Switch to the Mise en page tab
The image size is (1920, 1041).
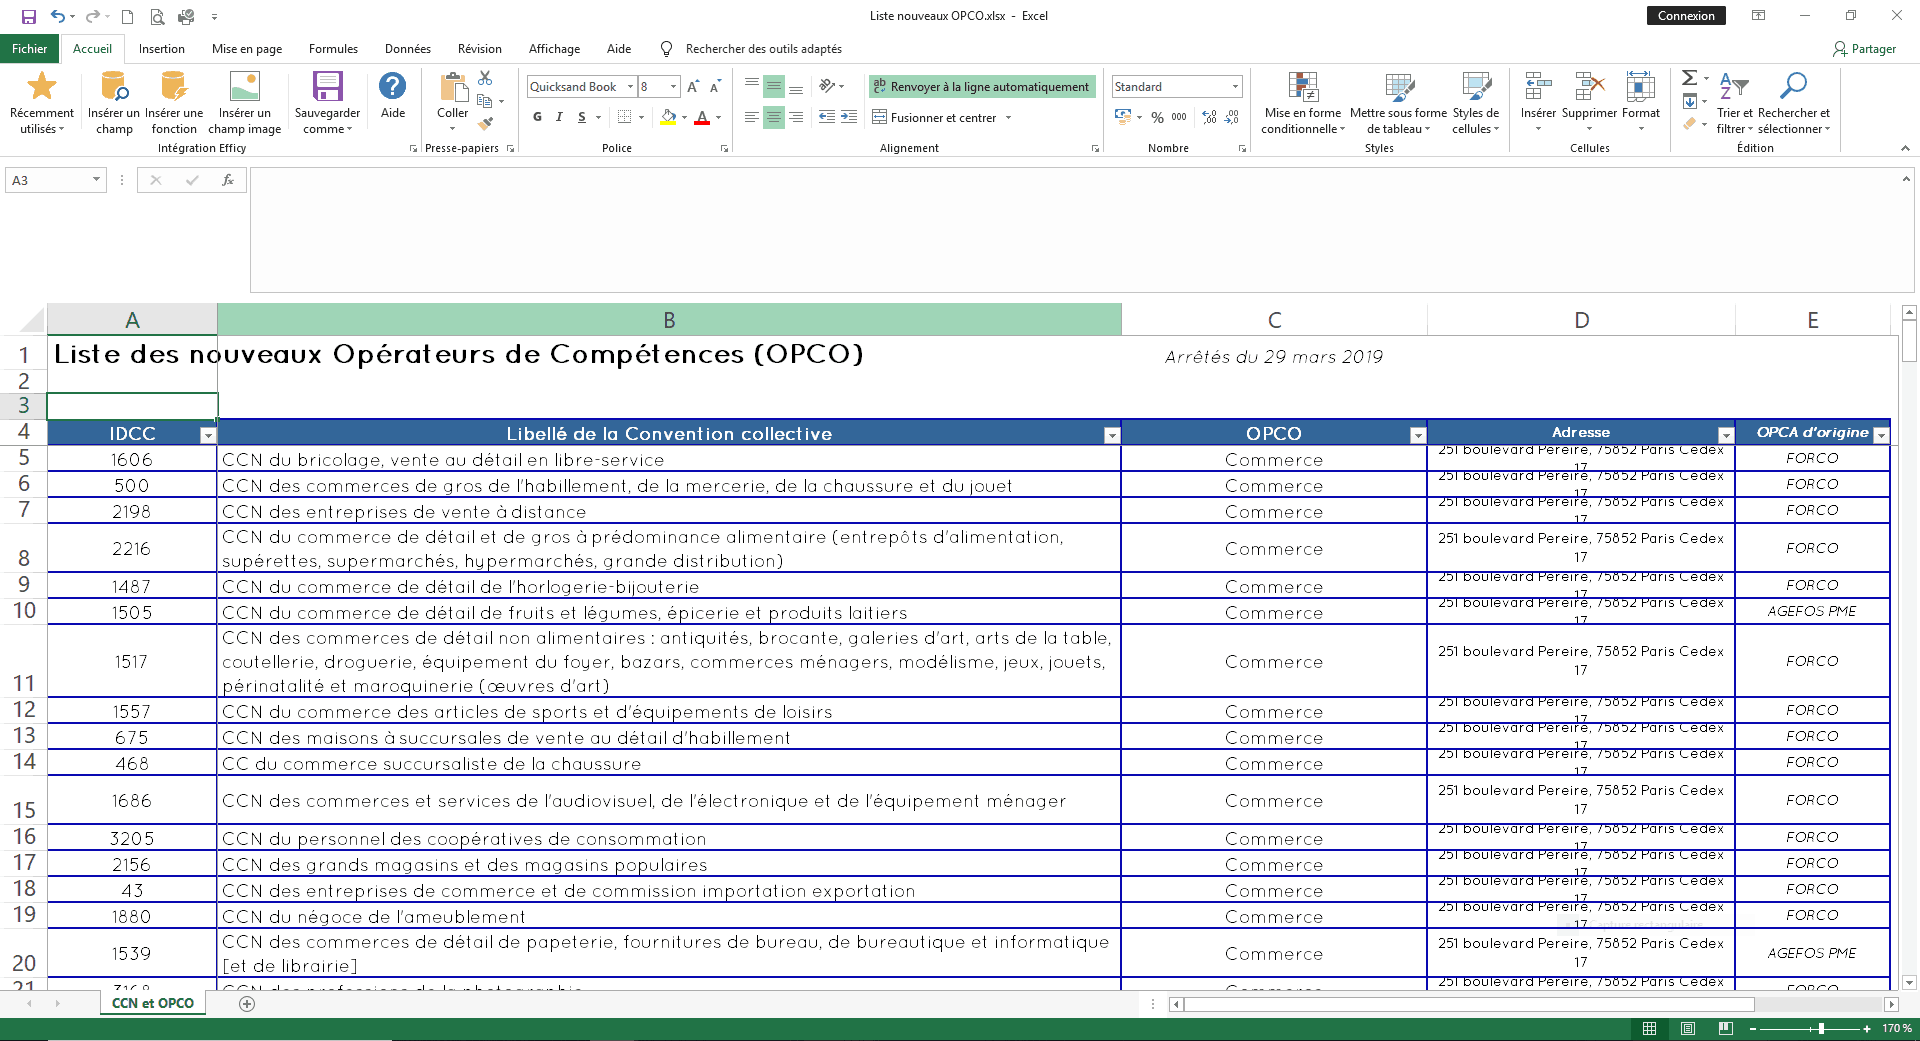(x=247, y=49)
